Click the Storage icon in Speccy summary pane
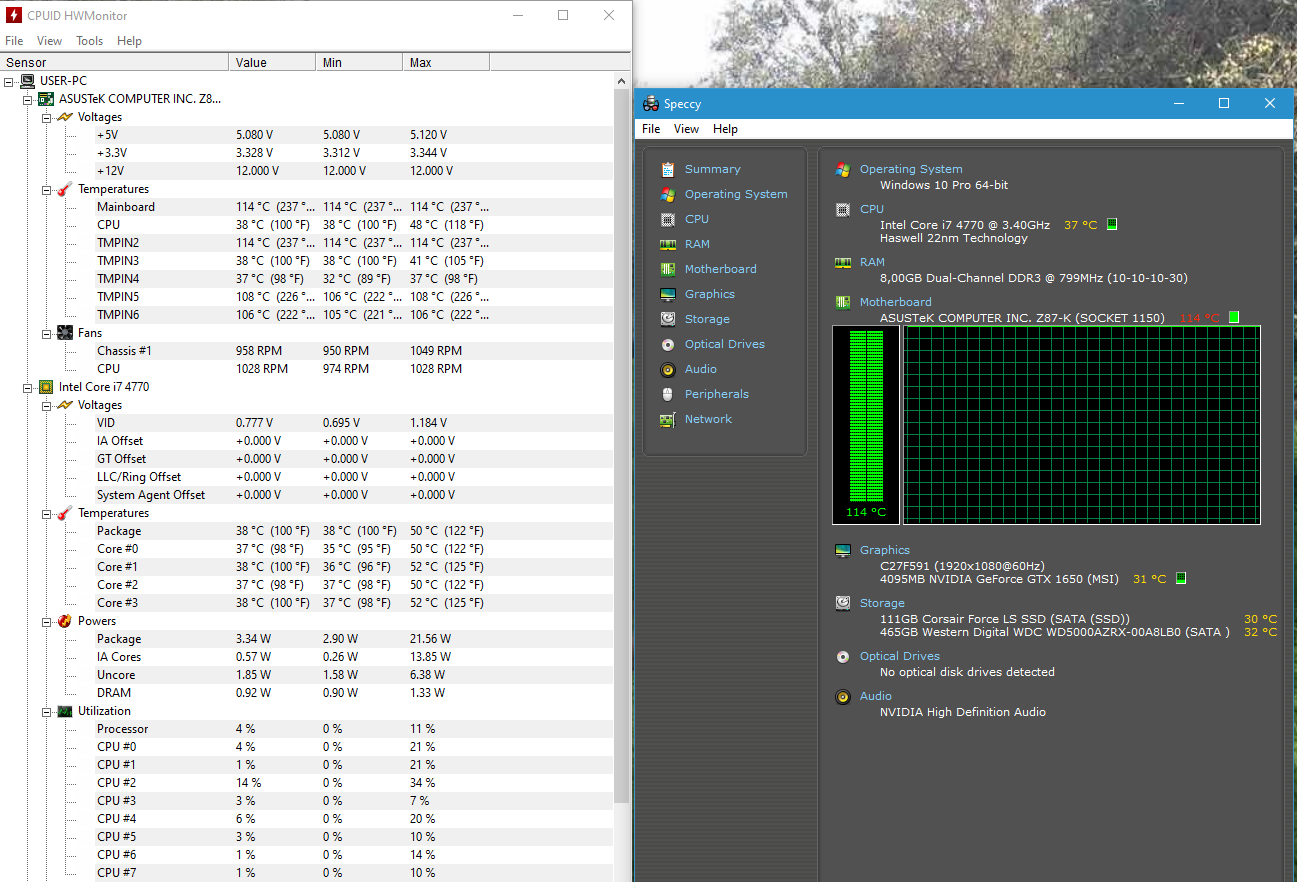1297x882 pixels. pyautogui.click(x=843, y=604)
